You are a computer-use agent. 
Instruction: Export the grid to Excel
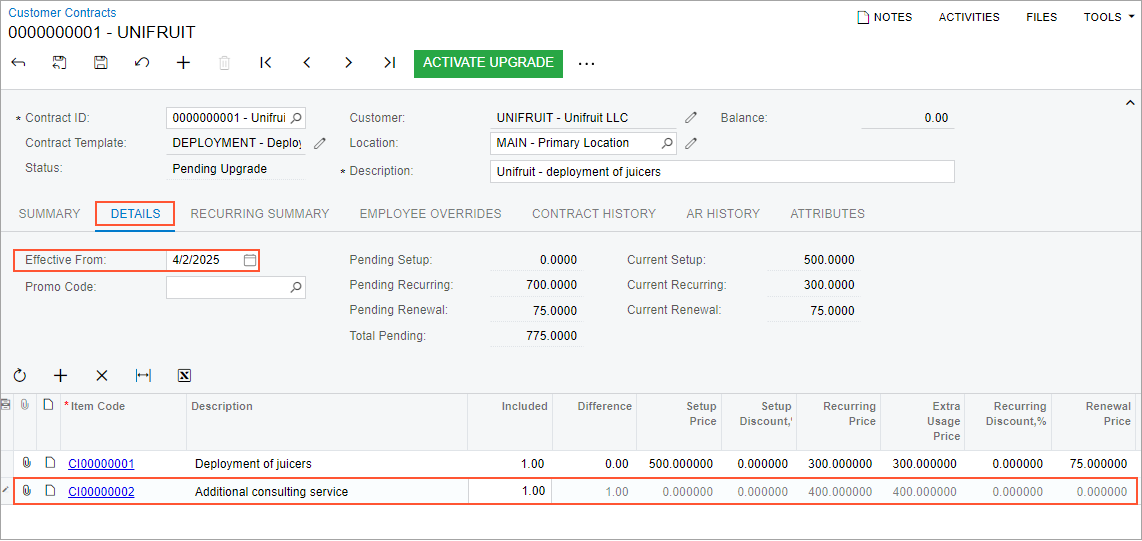[x=184, y=376]
